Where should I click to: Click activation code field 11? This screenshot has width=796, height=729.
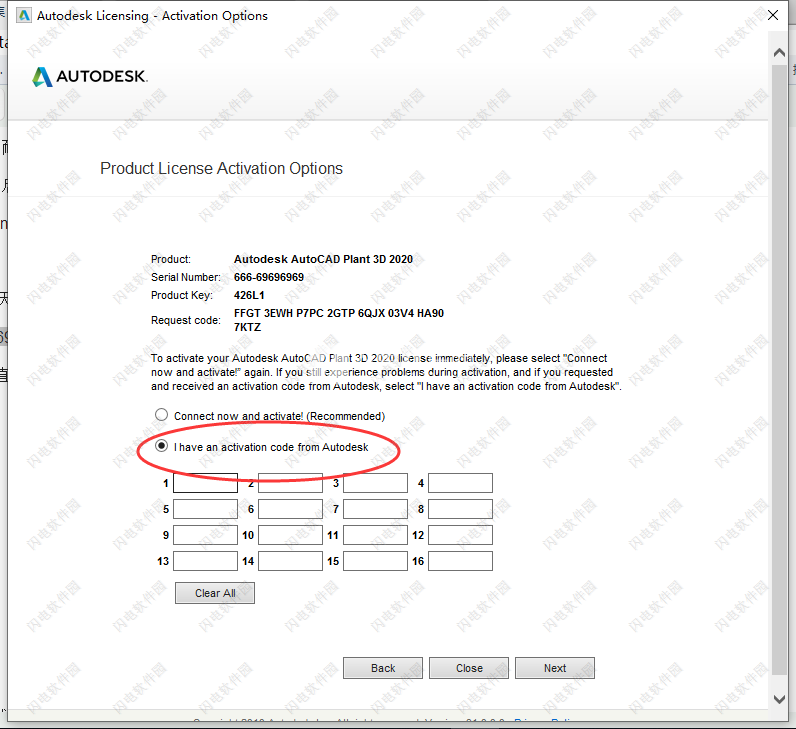pos(376,535)
